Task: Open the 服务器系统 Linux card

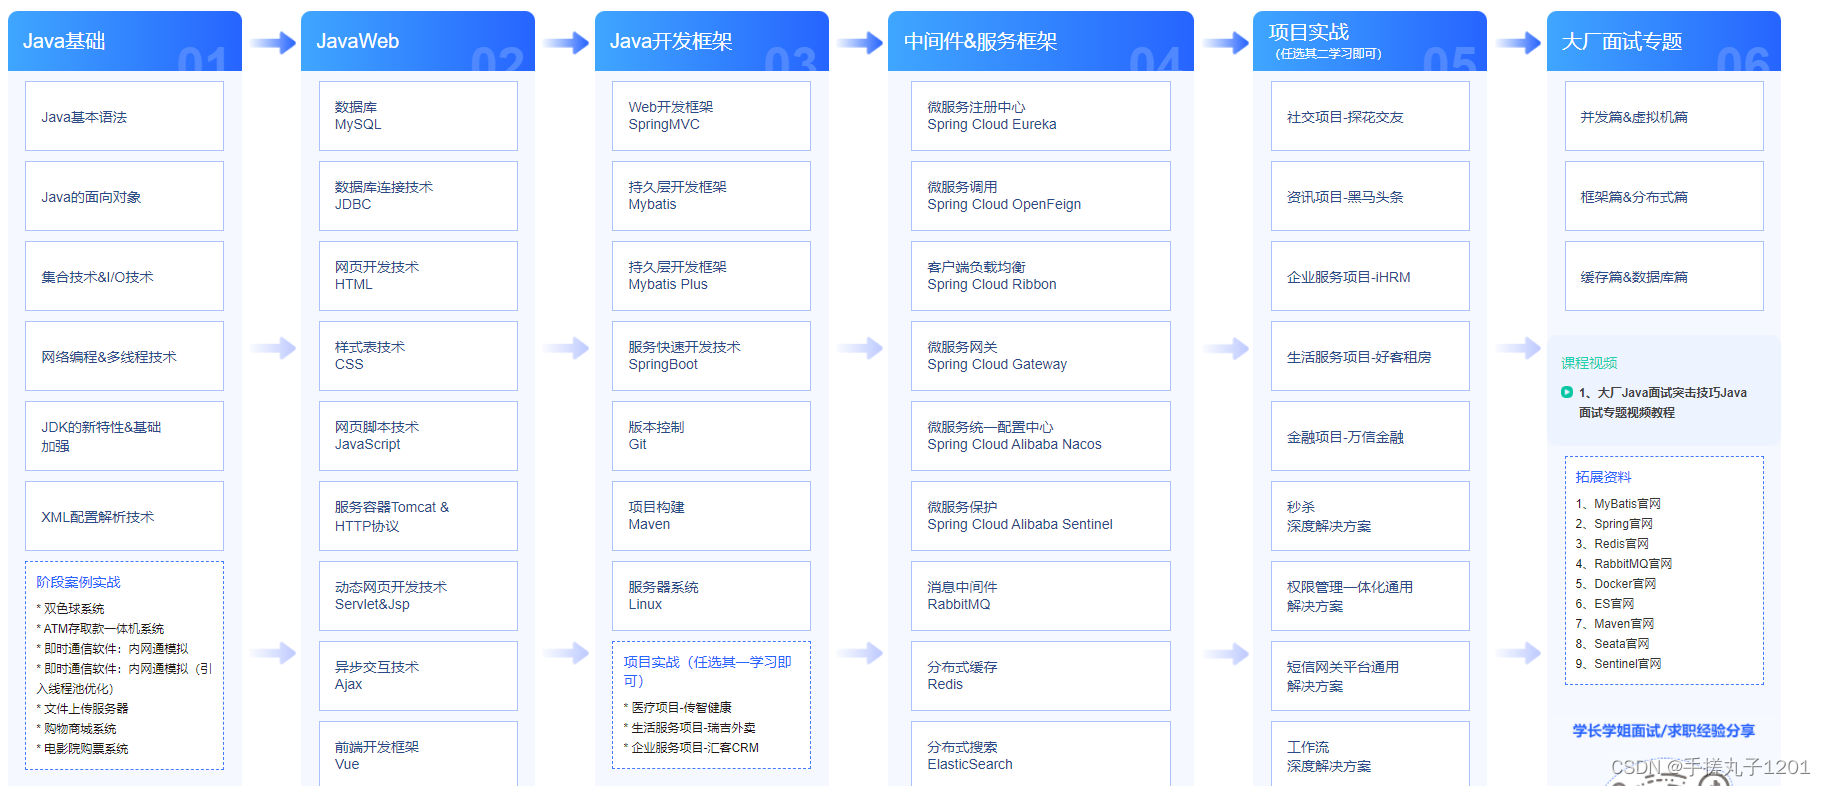Action: click(712, 596)
